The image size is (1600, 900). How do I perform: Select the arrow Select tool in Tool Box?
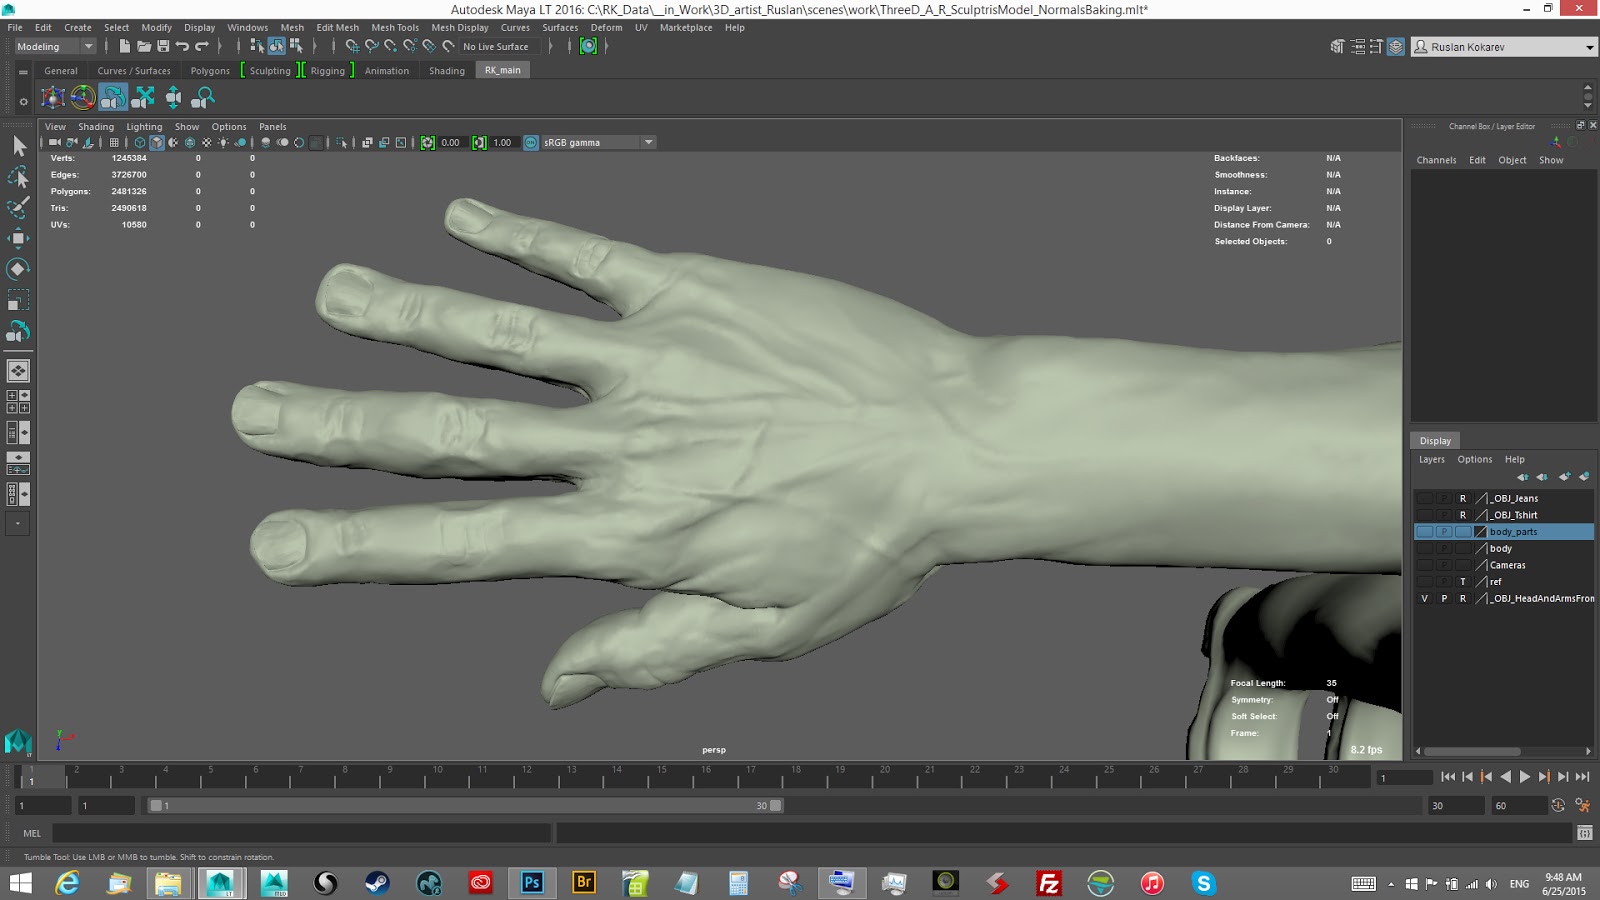click(18, 146)
